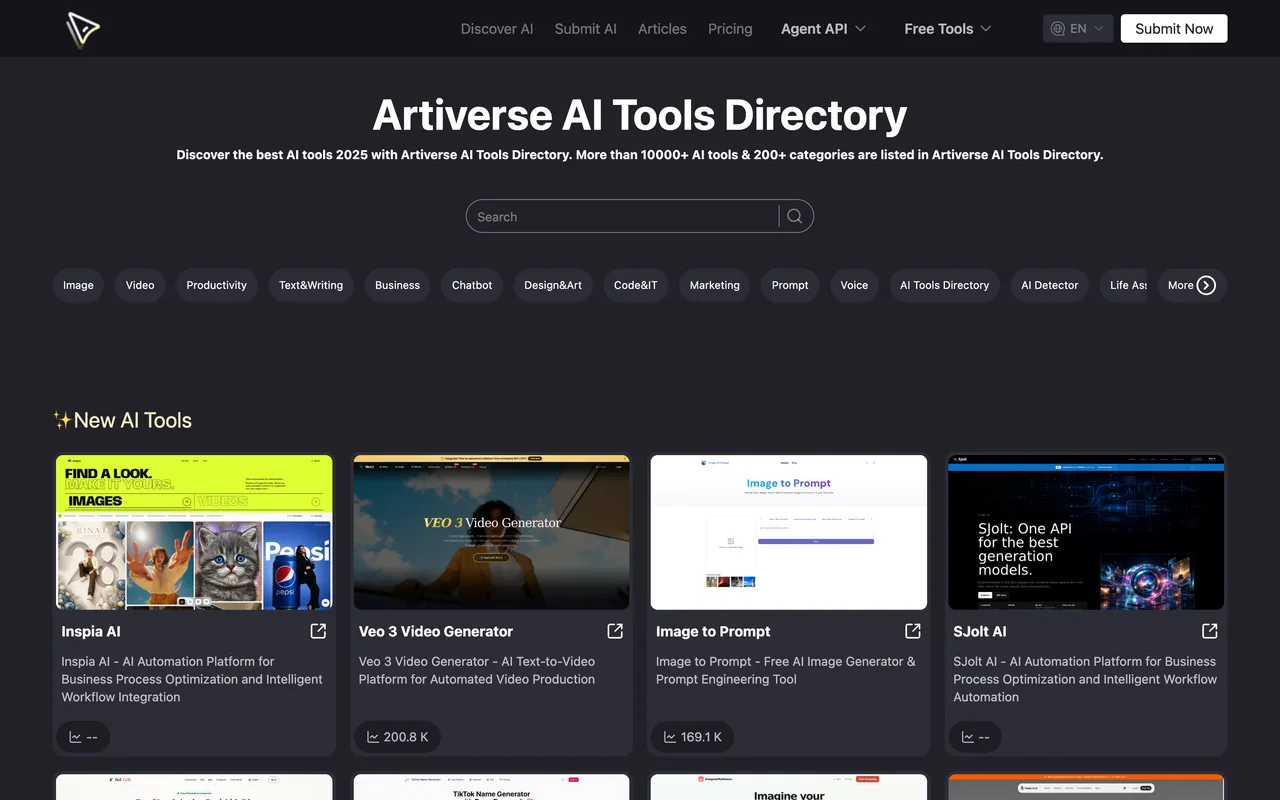Select the Business category chip
Screen dimensions: 1280x800
398,285
